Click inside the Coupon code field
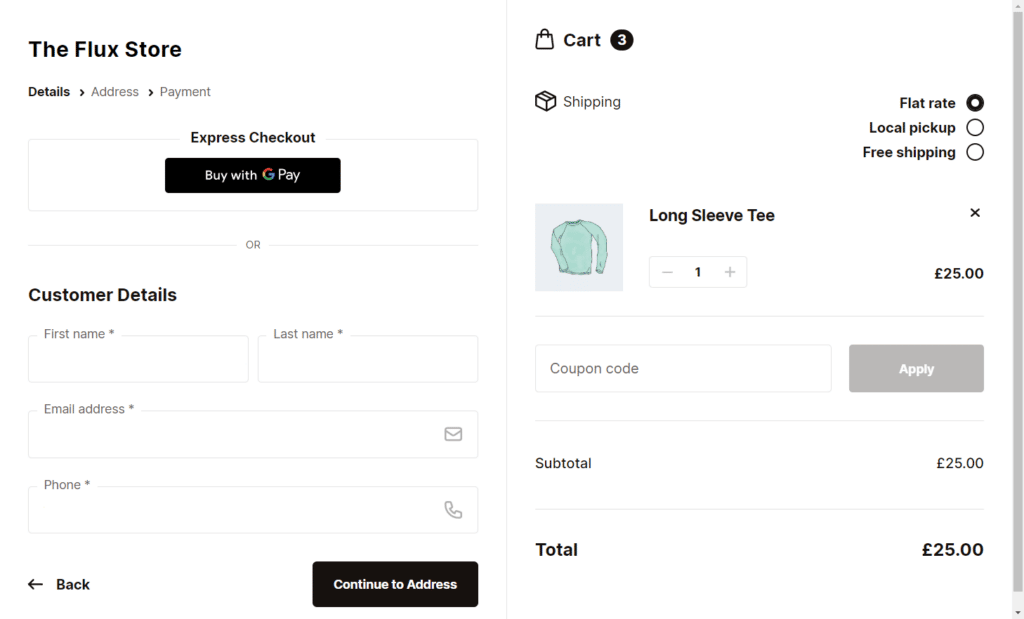Screen dimensions: 1024x619 pyautogui.click(x=683, y=368)
